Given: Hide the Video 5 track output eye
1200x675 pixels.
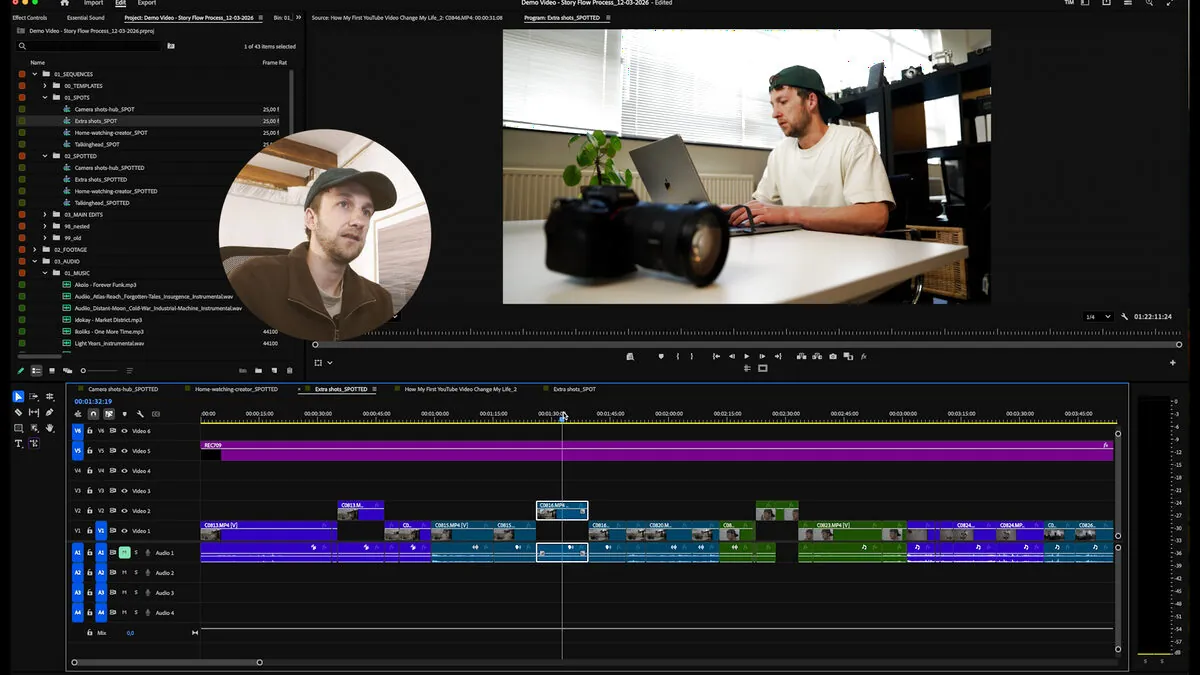Looking at the screenshot, I should point(125,451).
